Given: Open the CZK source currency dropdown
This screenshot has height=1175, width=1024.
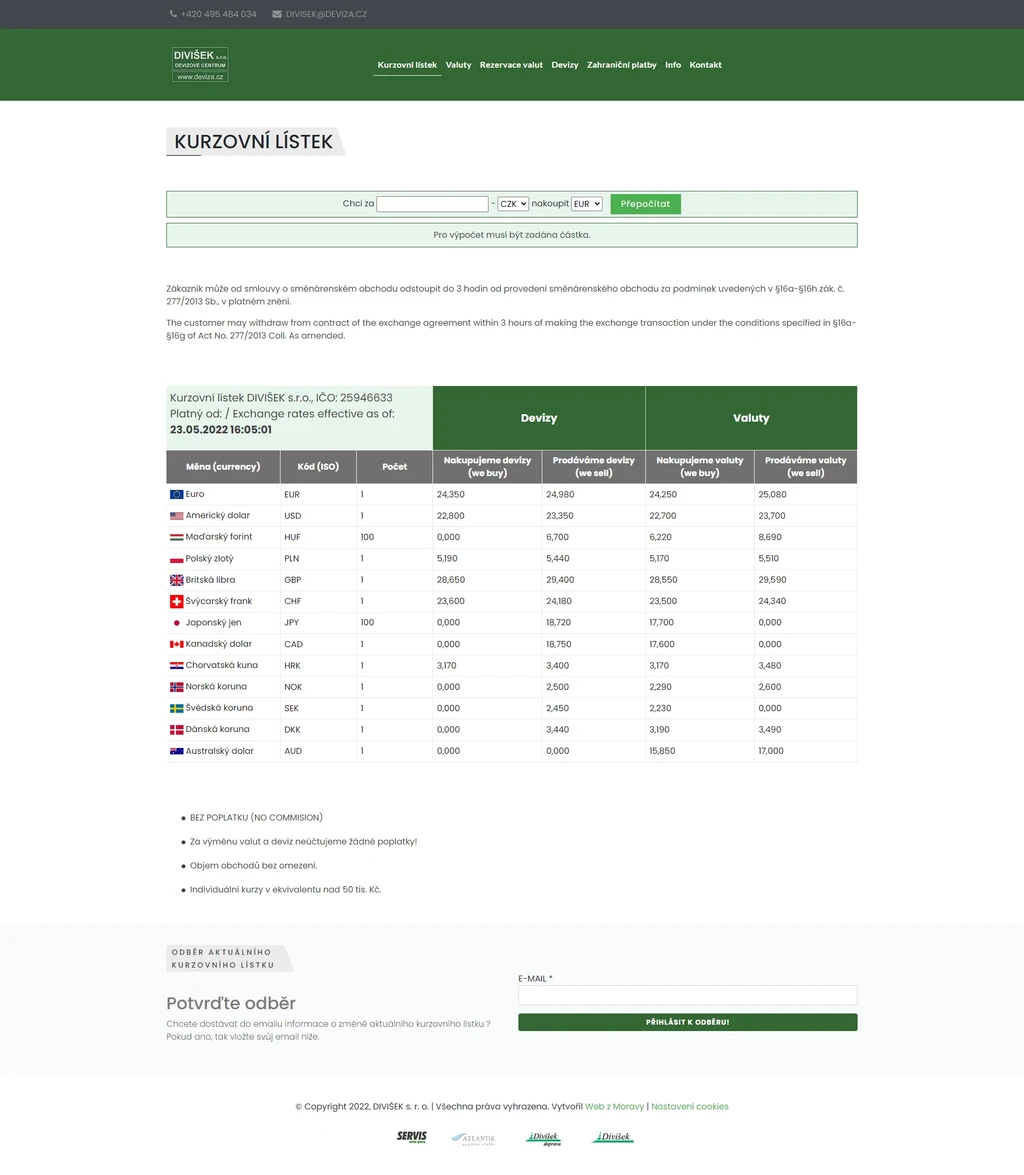Looking at the screenshot, I should (513, 204).
